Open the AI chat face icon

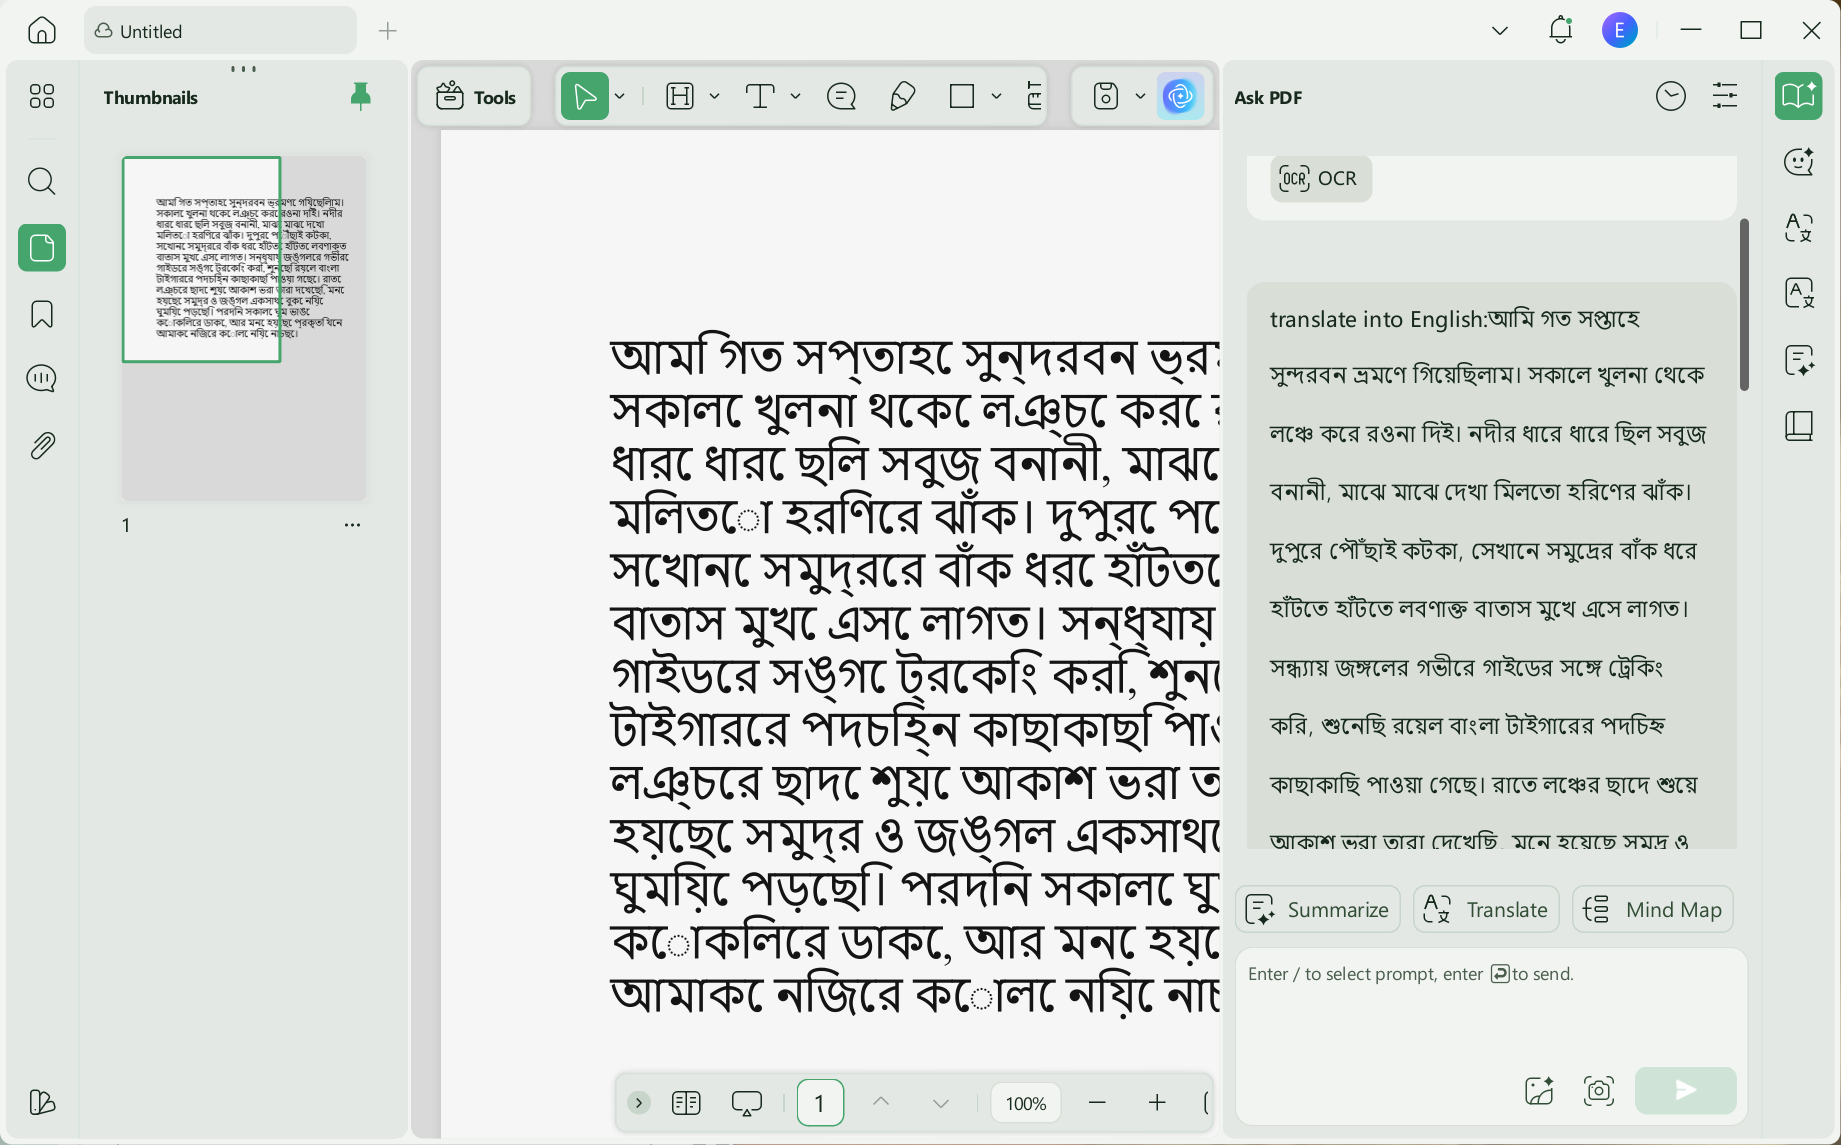click(1799, 161)
